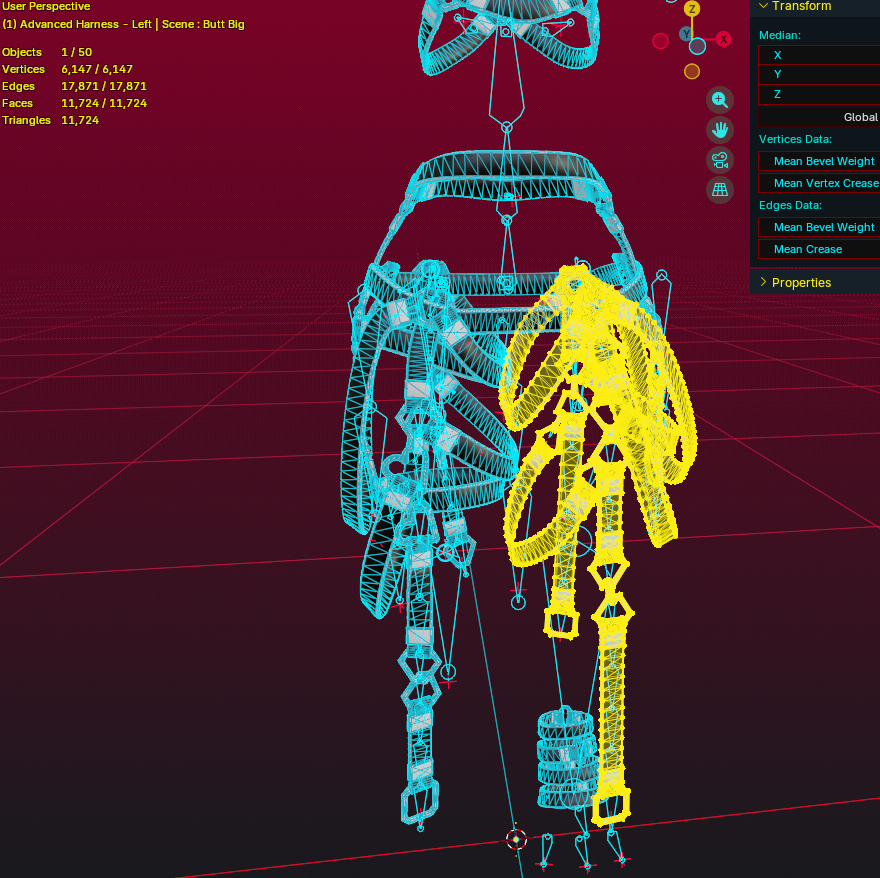
Task: Select the Global orientation button
Action: pyautogui.click(x=819, y=117)
